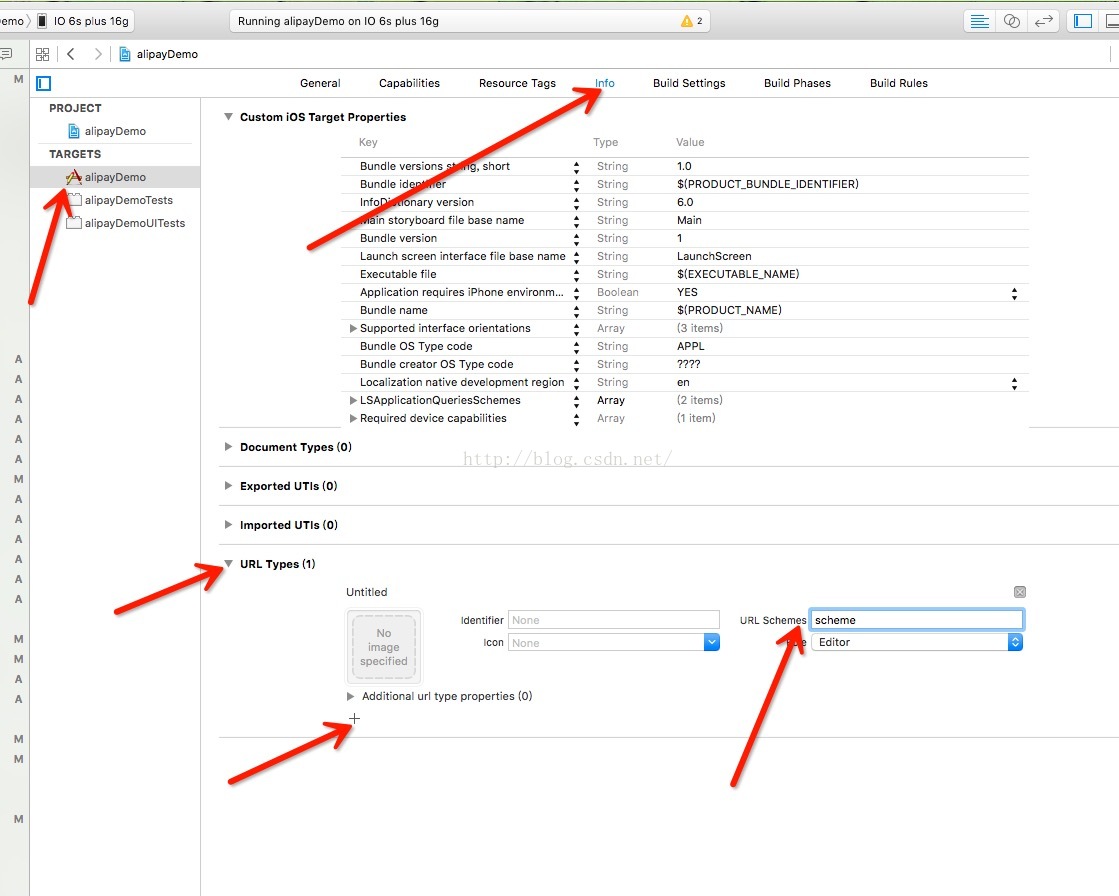Show the assistant editor
The width and height of the screenshot is (1119, 896).
[1011, 21]
